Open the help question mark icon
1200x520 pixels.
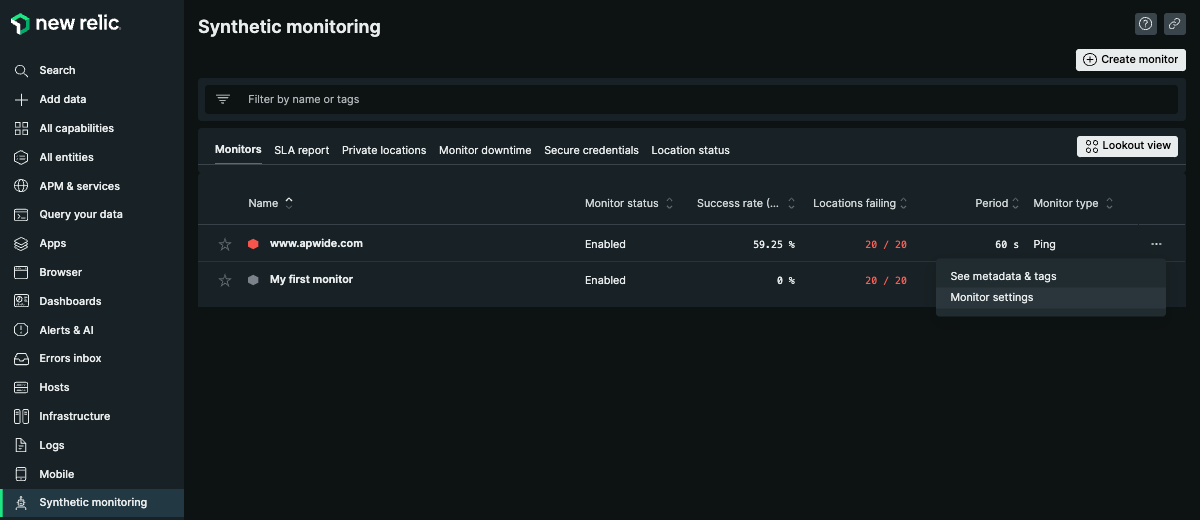(1146, 25)
